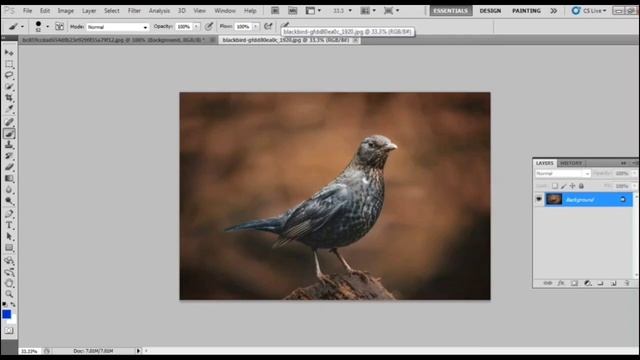Select the Gradient tool
The width and height of the screenshot is (640, 360).
(9, 179)
